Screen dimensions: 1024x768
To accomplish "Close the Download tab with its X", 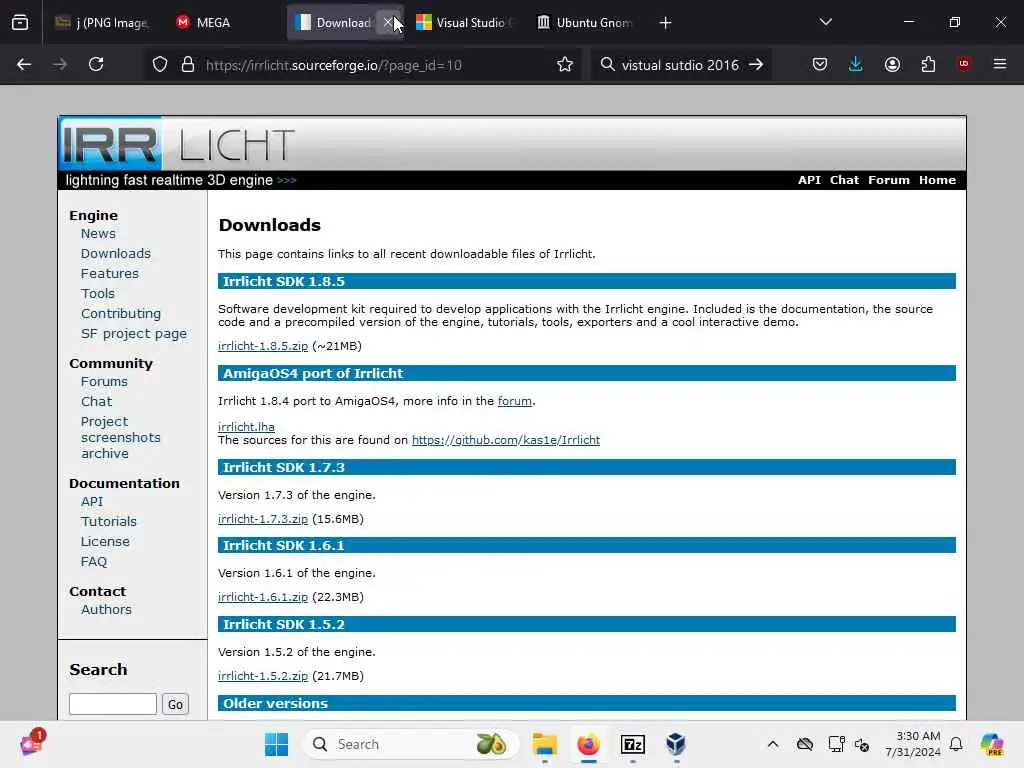I will tap(388, 23).
